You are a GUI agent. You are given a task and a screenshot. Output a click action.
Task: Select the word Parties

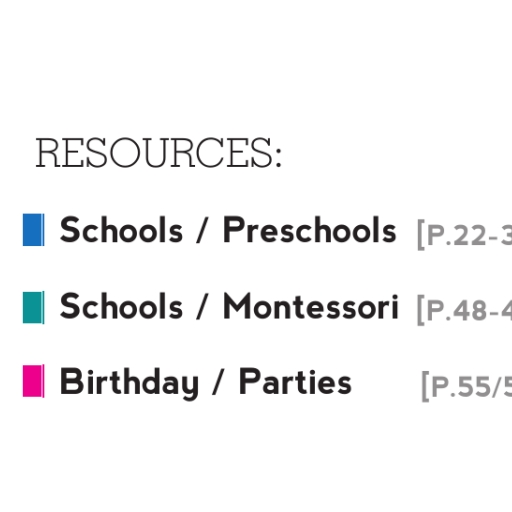click(295, 382)
